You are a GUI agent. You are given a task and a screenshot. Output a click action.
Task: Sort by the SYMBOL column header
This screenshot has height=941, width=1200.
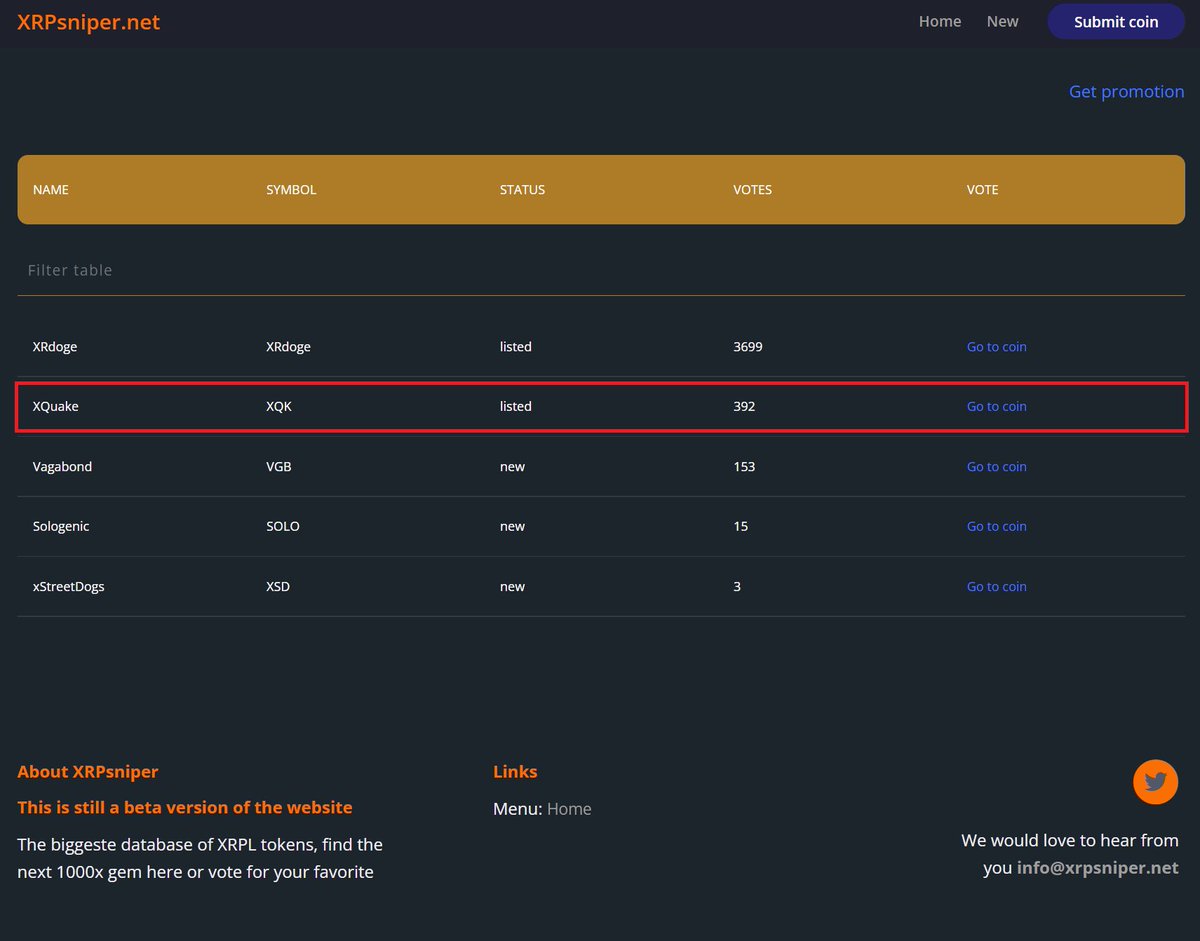click(x=291, y=189)
